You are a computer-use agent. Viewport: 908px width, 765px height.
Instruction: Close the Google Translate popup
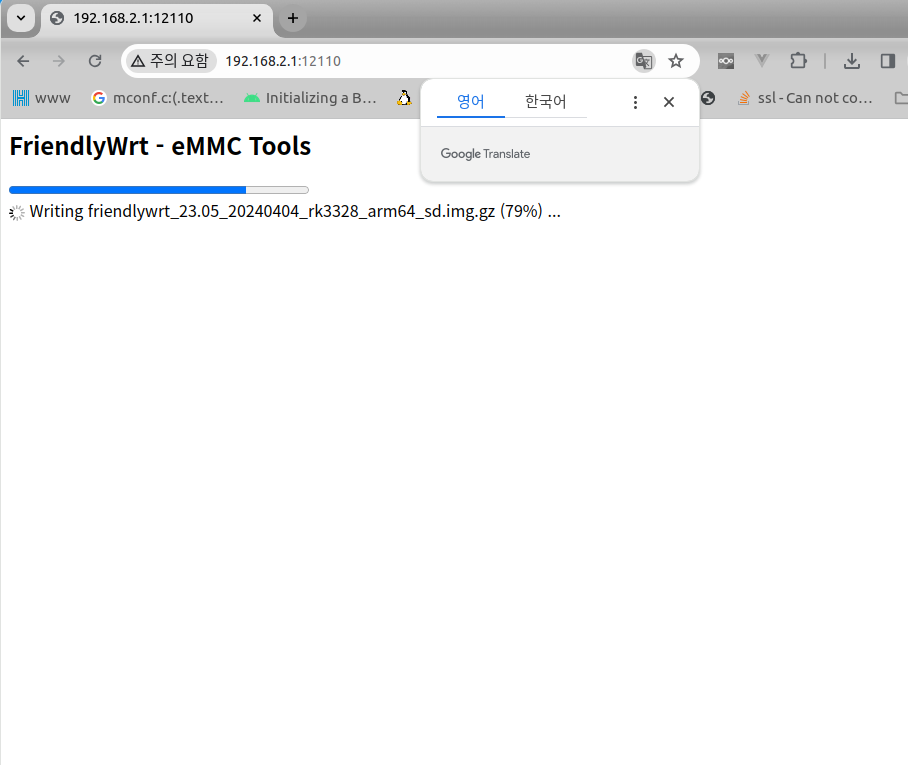[x=668, y=102]
